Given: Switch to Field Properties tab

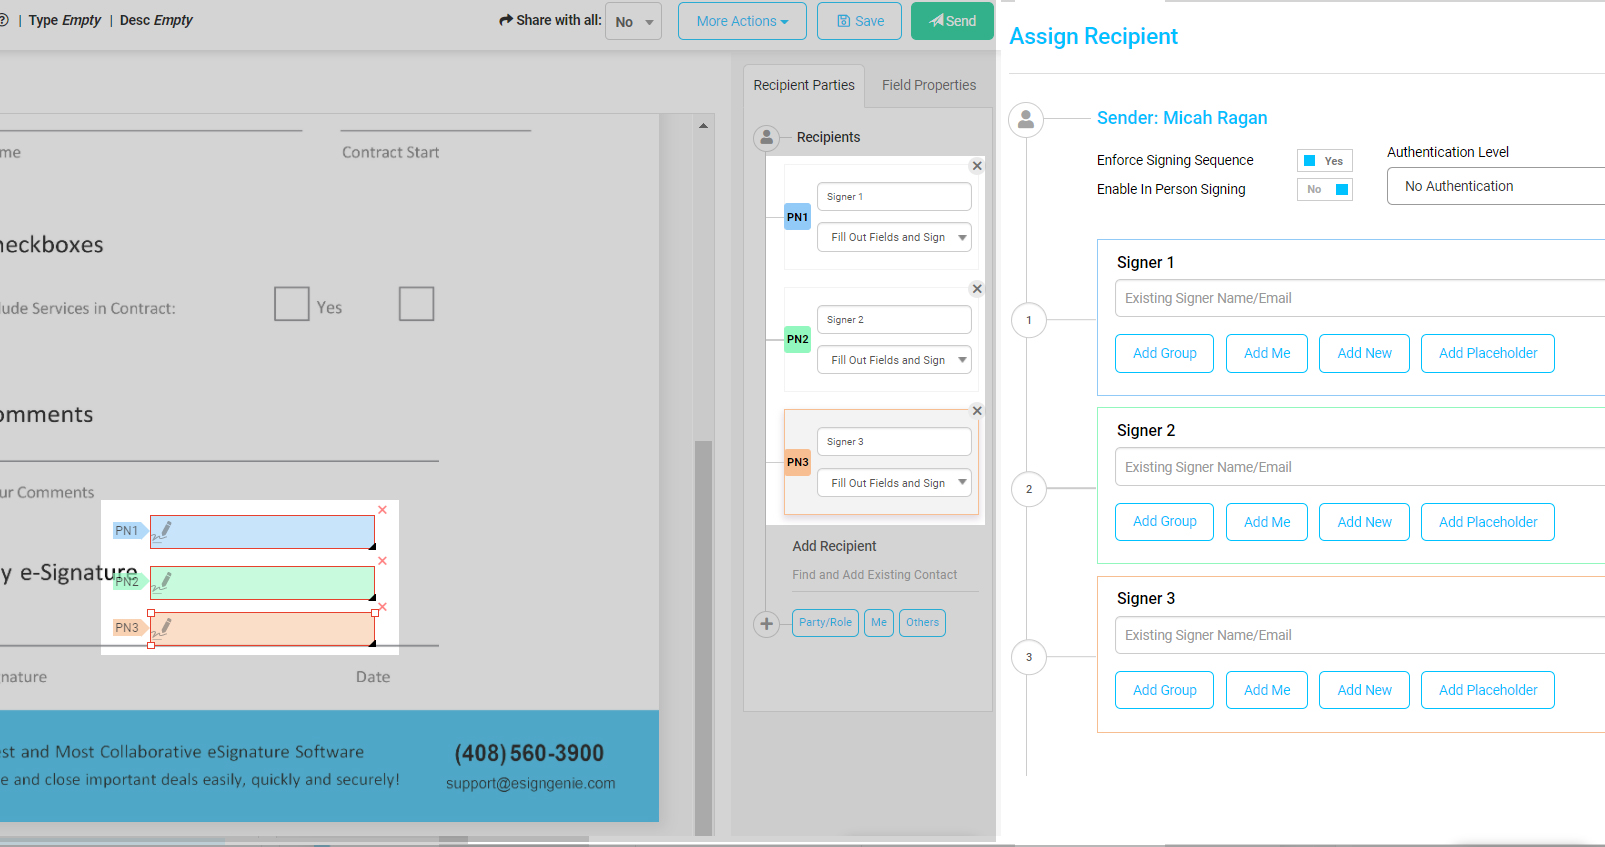Looking at the screenshot, I should tap(929, 86).
